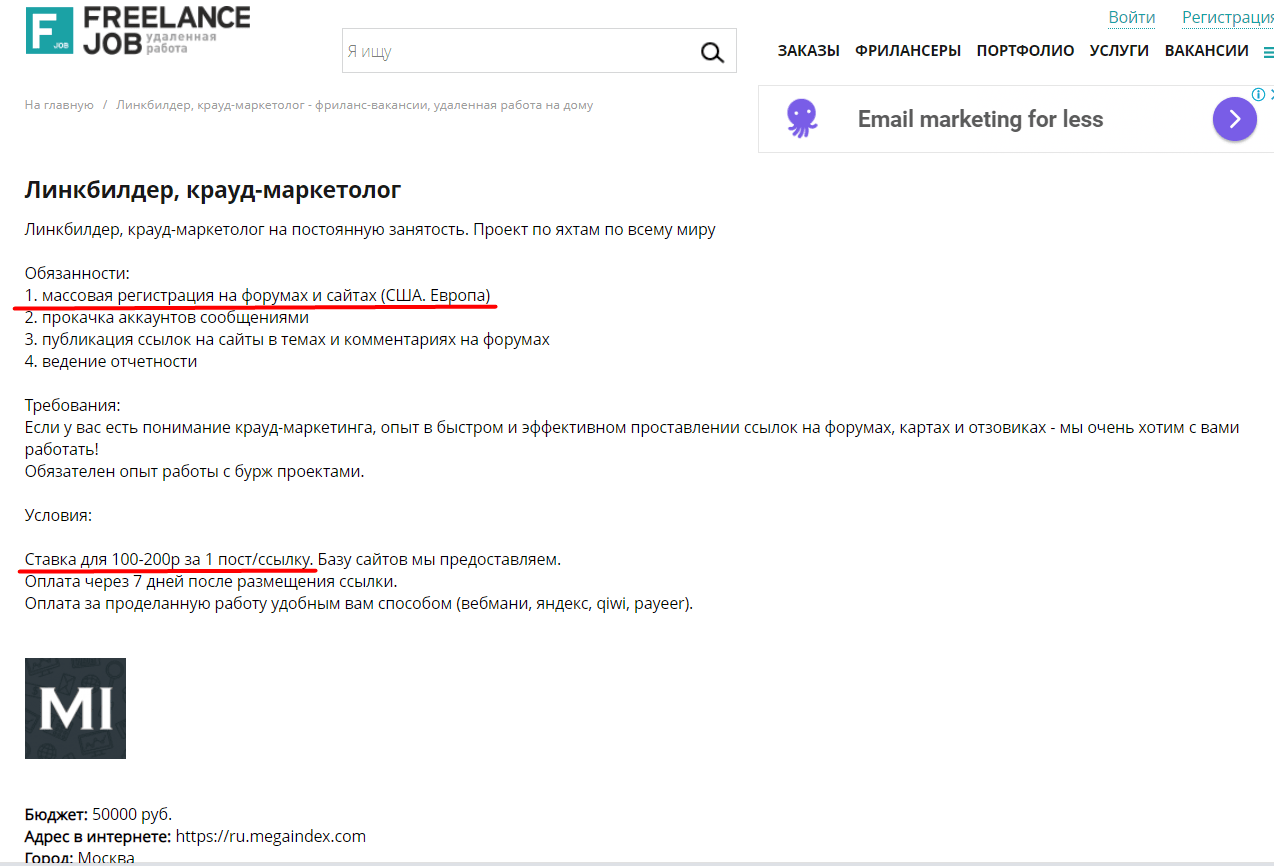Open the ЗАКАЗЫ menu item
Viewport: 1274px width, 866px height.
point(808,51)
